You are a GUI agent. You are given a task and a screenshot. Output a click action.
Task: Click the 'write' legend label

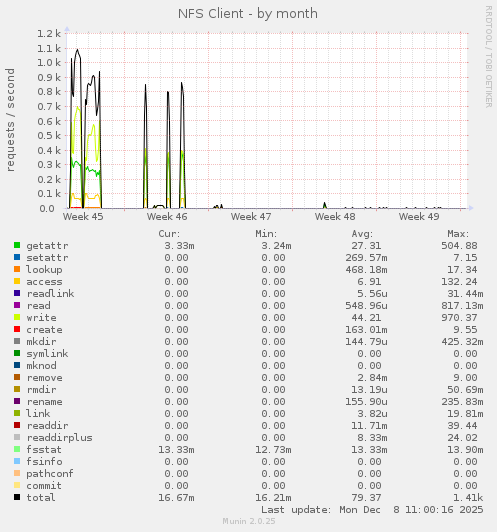pyautogui.click(x=41, y=318)
